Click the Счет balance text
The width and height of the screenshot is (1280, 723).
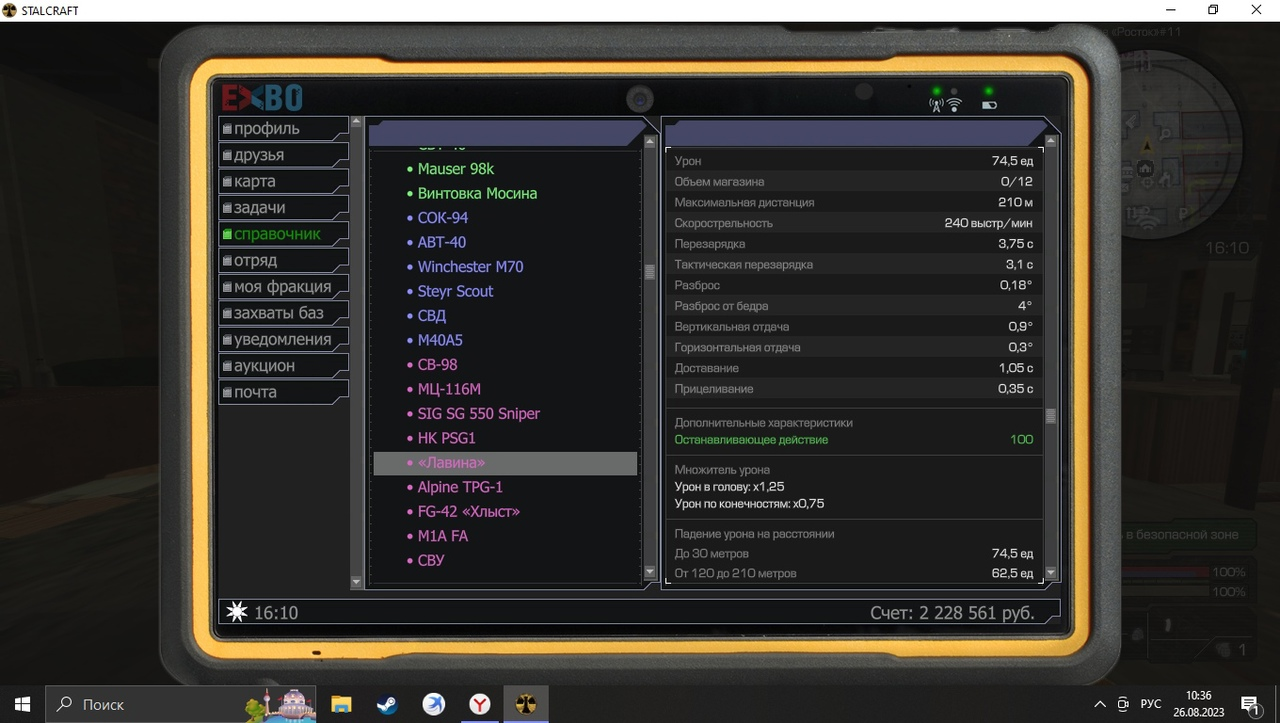953,612
